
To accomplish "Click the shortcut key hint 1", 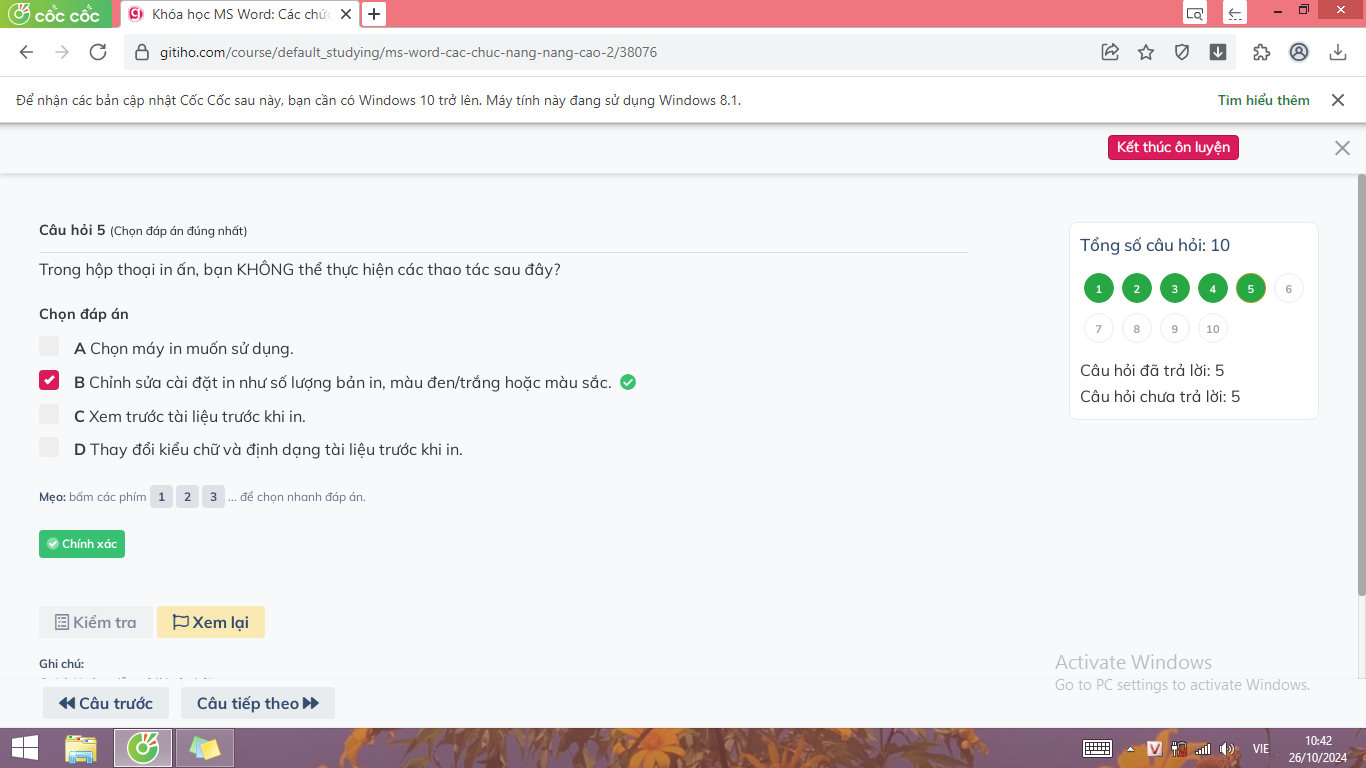I will 162,497.
